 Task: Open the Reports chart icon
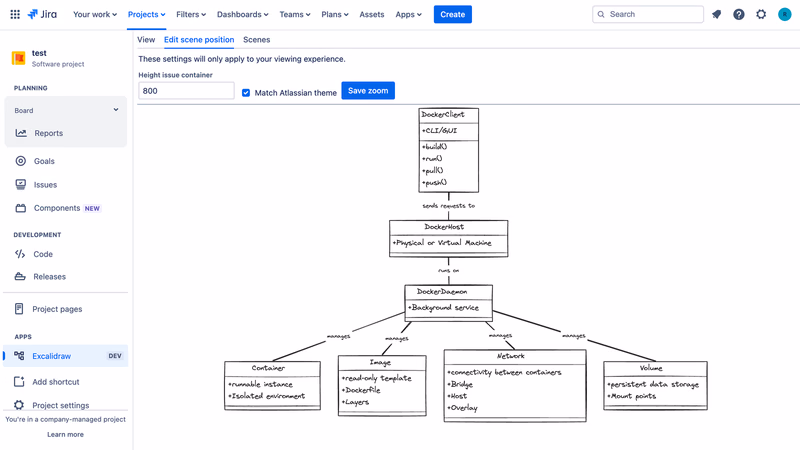[21, 133]
